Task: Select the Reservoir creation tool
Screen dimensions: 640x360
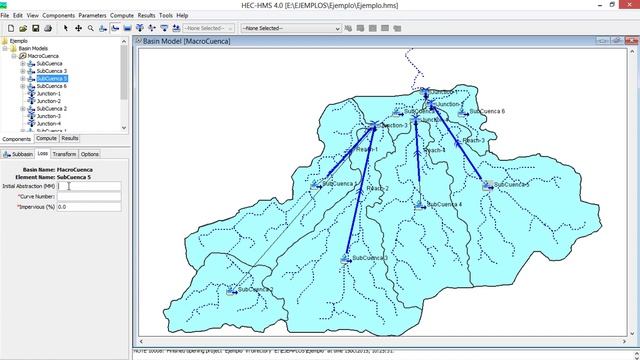Action: (127, 28)
